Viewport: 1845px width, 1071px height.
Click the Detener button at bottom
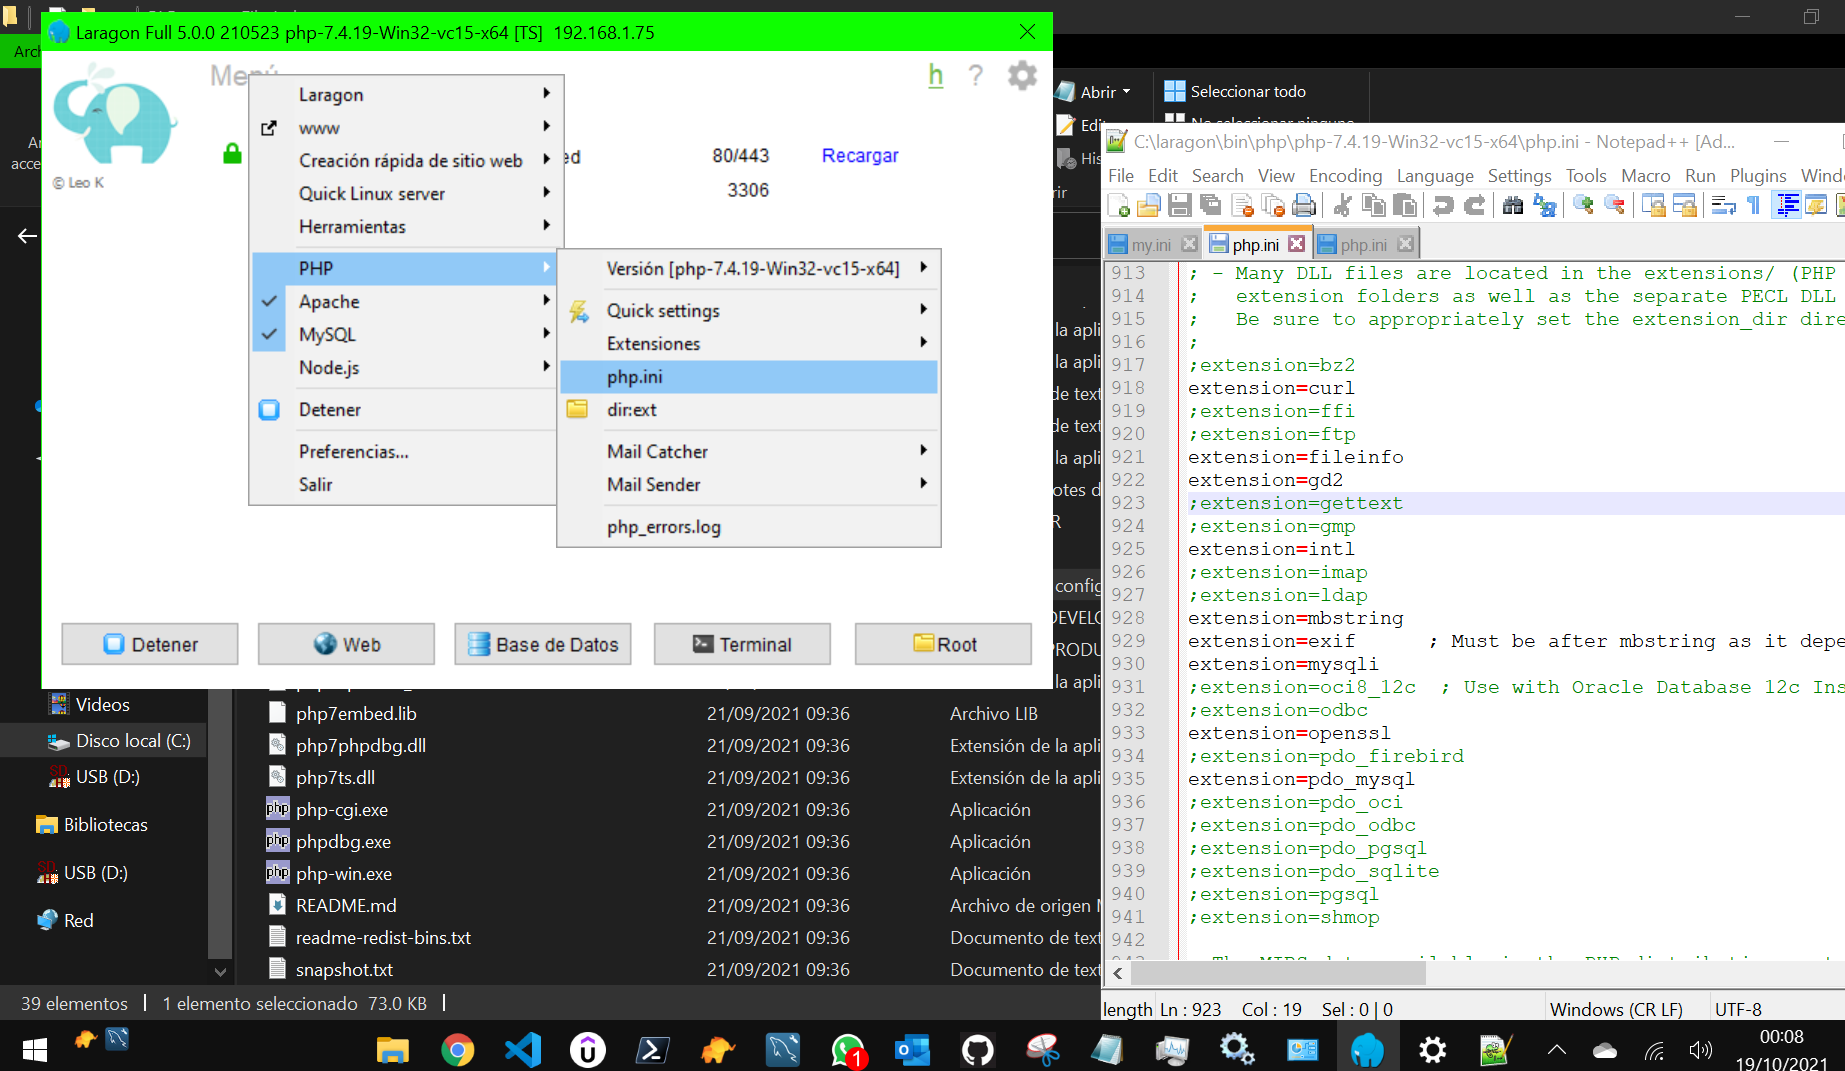coord(150,644)
